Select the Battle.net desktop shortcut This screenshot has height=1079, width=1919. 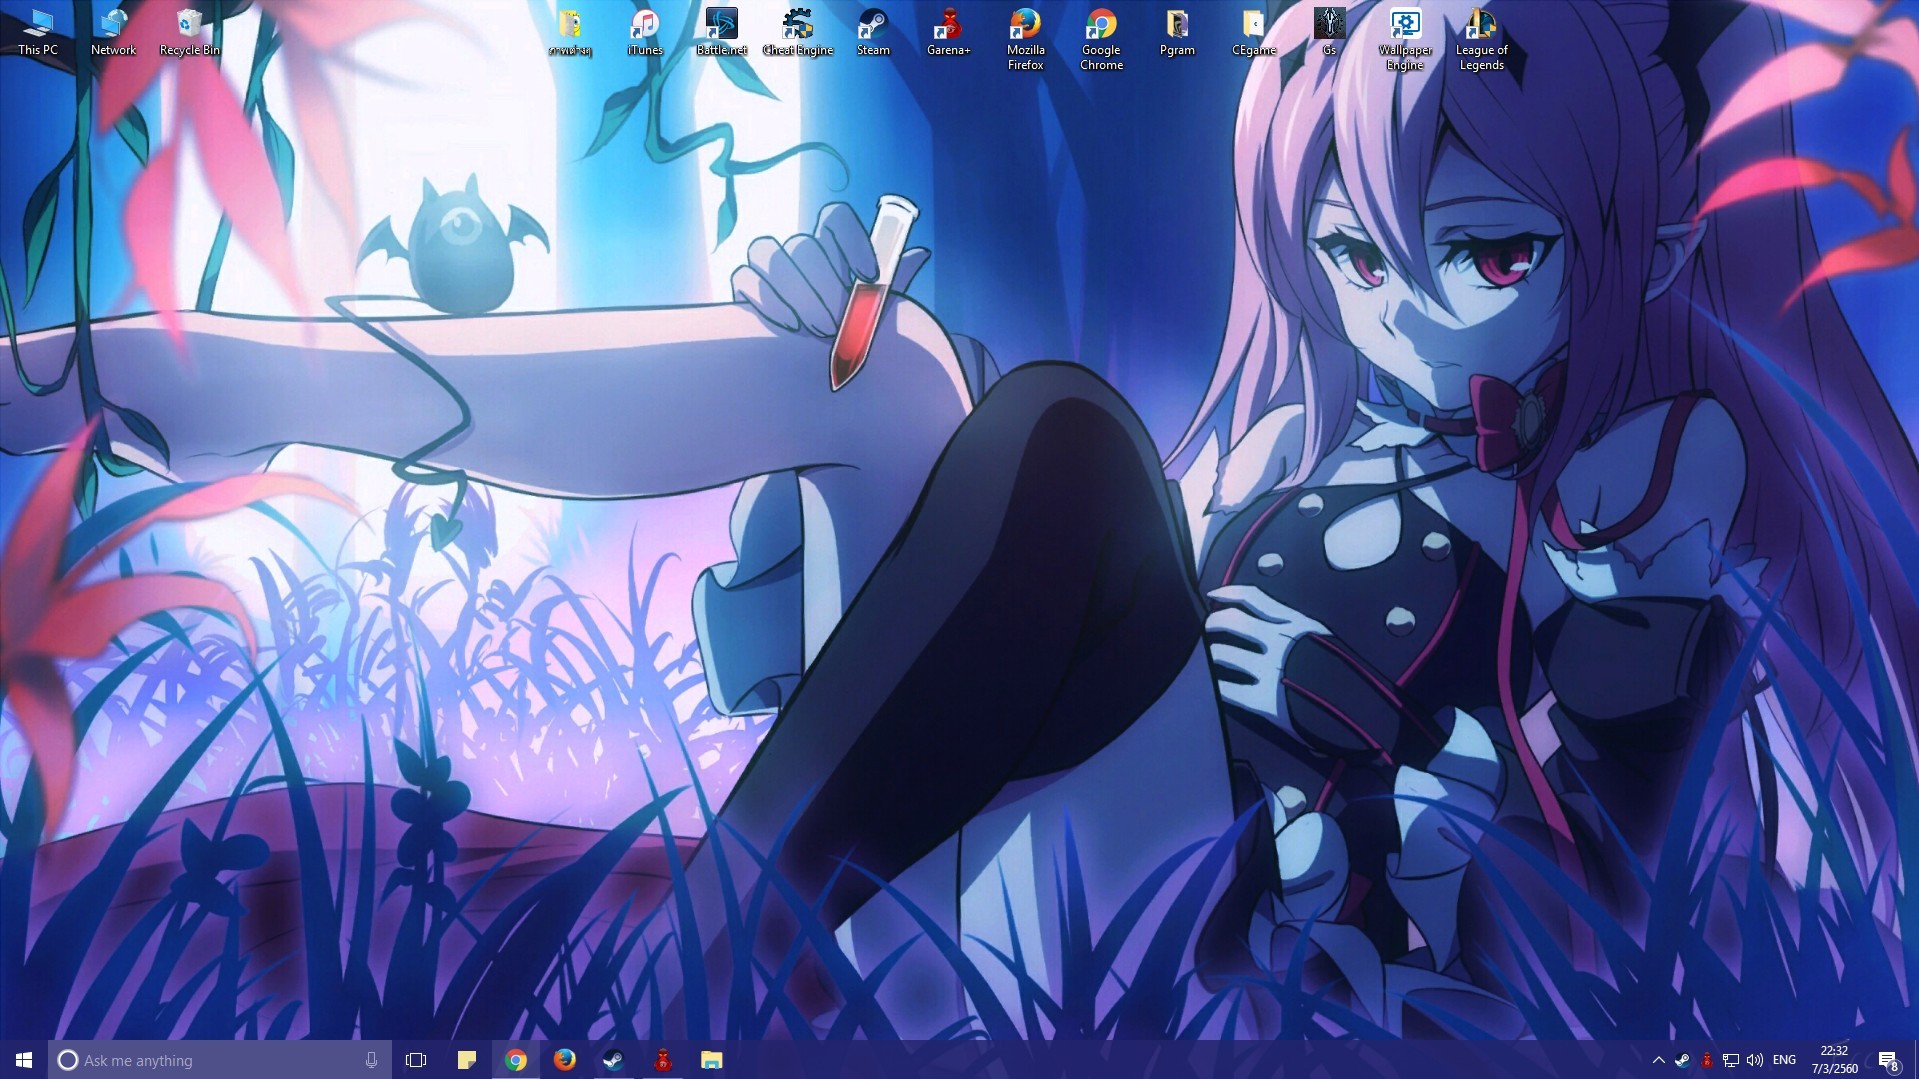point(721,32)
